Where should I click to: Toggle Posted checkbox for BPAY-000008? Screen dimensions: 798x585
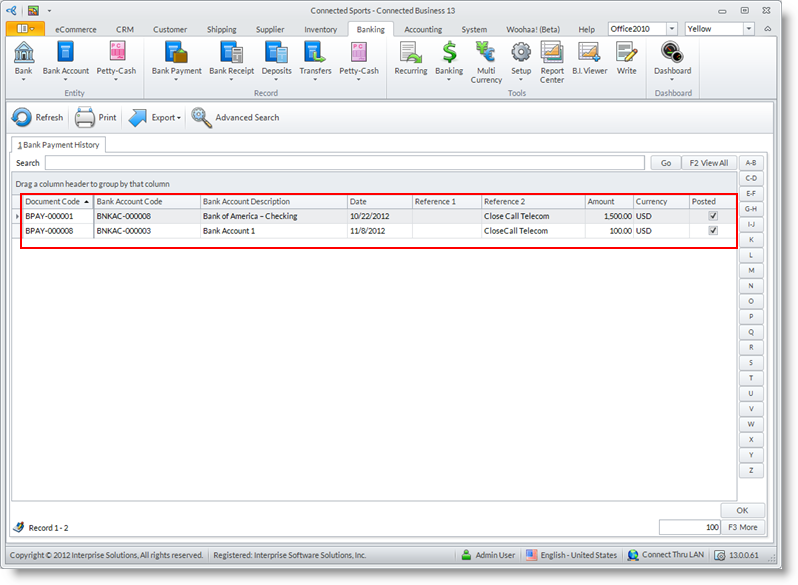click(x=712, y=231)
